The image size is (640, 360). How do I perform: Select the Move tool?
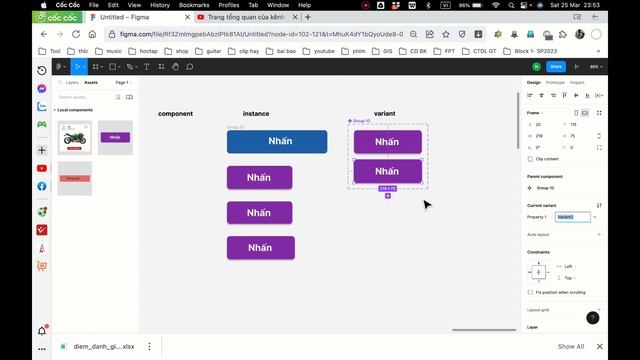point(77,67)
